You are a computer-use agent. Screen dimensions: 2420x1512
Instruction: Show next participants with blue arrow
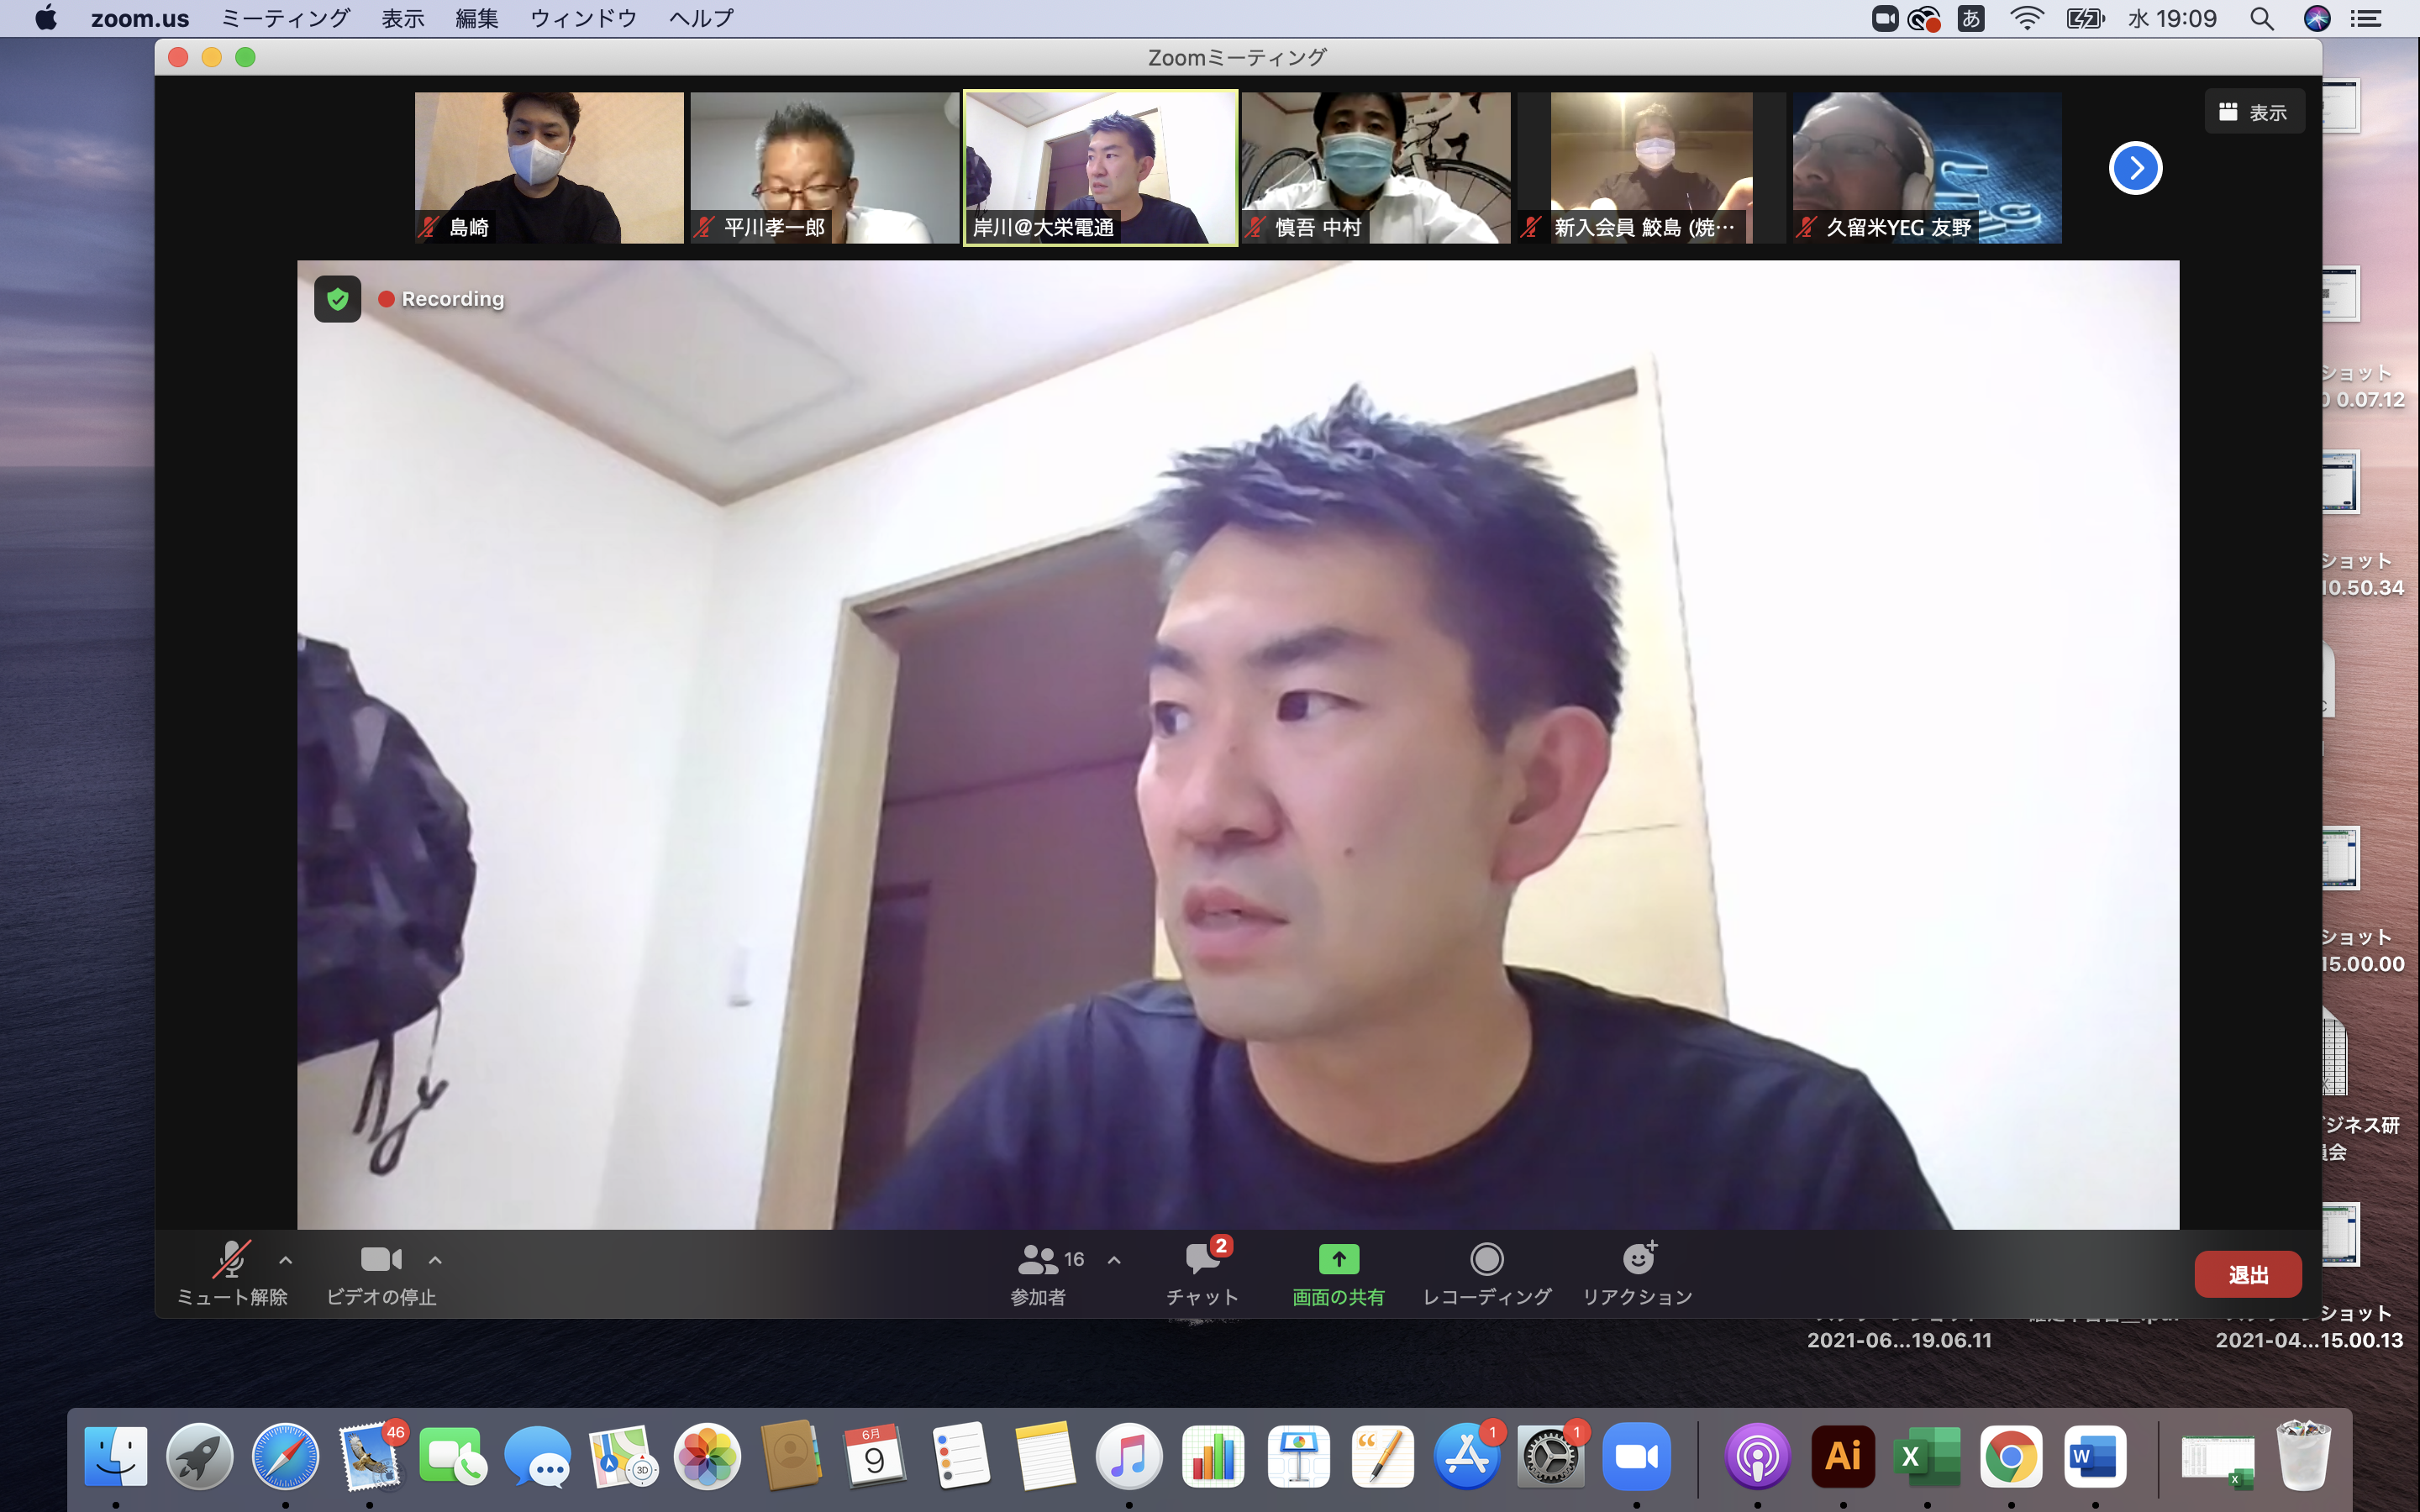click(x=2135, y=168)
